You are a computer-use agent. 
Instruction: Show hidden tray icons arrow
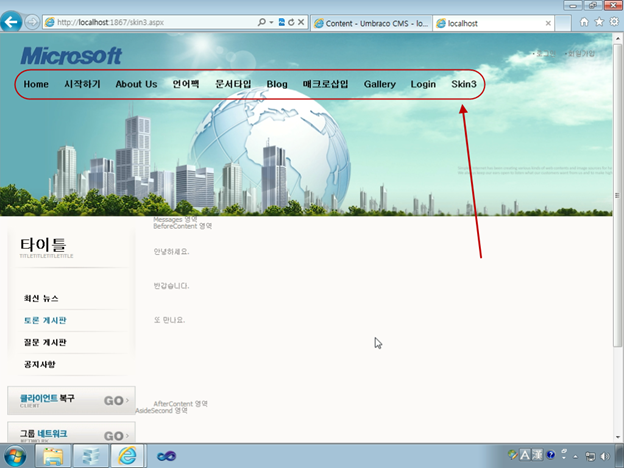[x=575, y=456]
